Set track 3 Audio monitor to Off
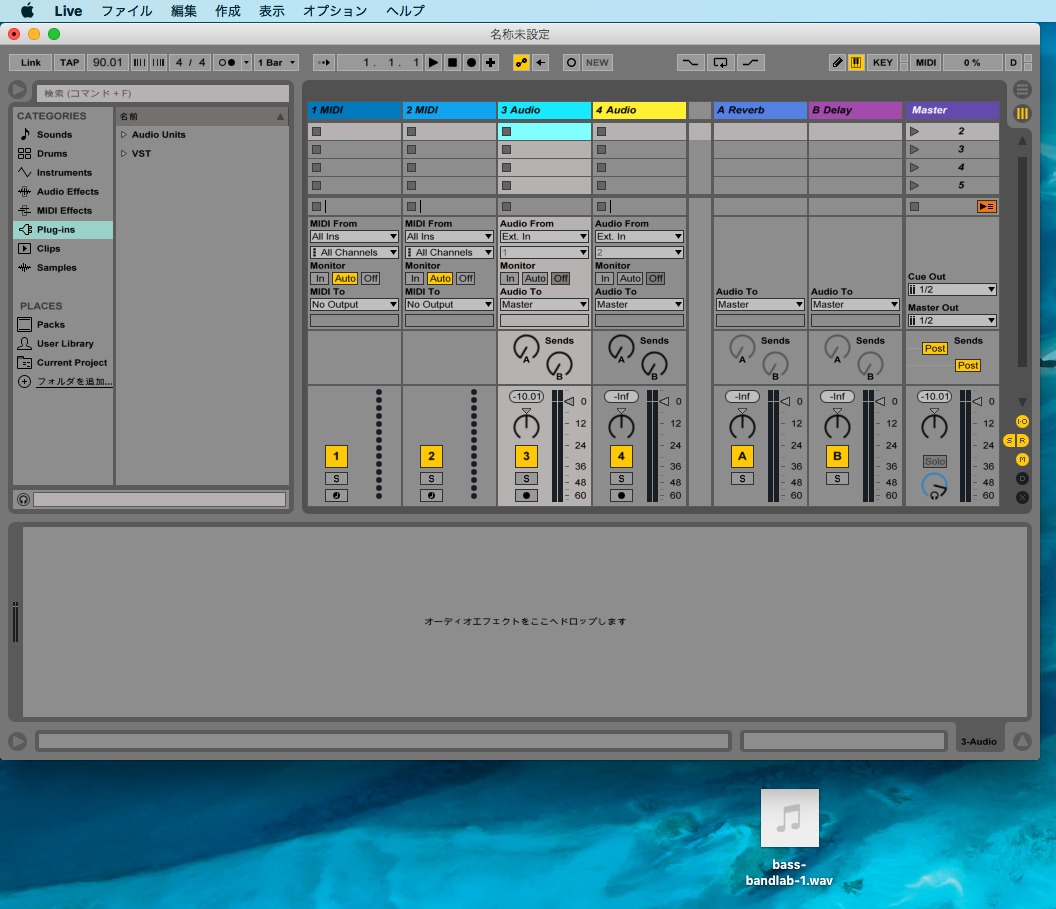Image resolution: width=1056 pixels, height=909 pixels. [561, 279]
